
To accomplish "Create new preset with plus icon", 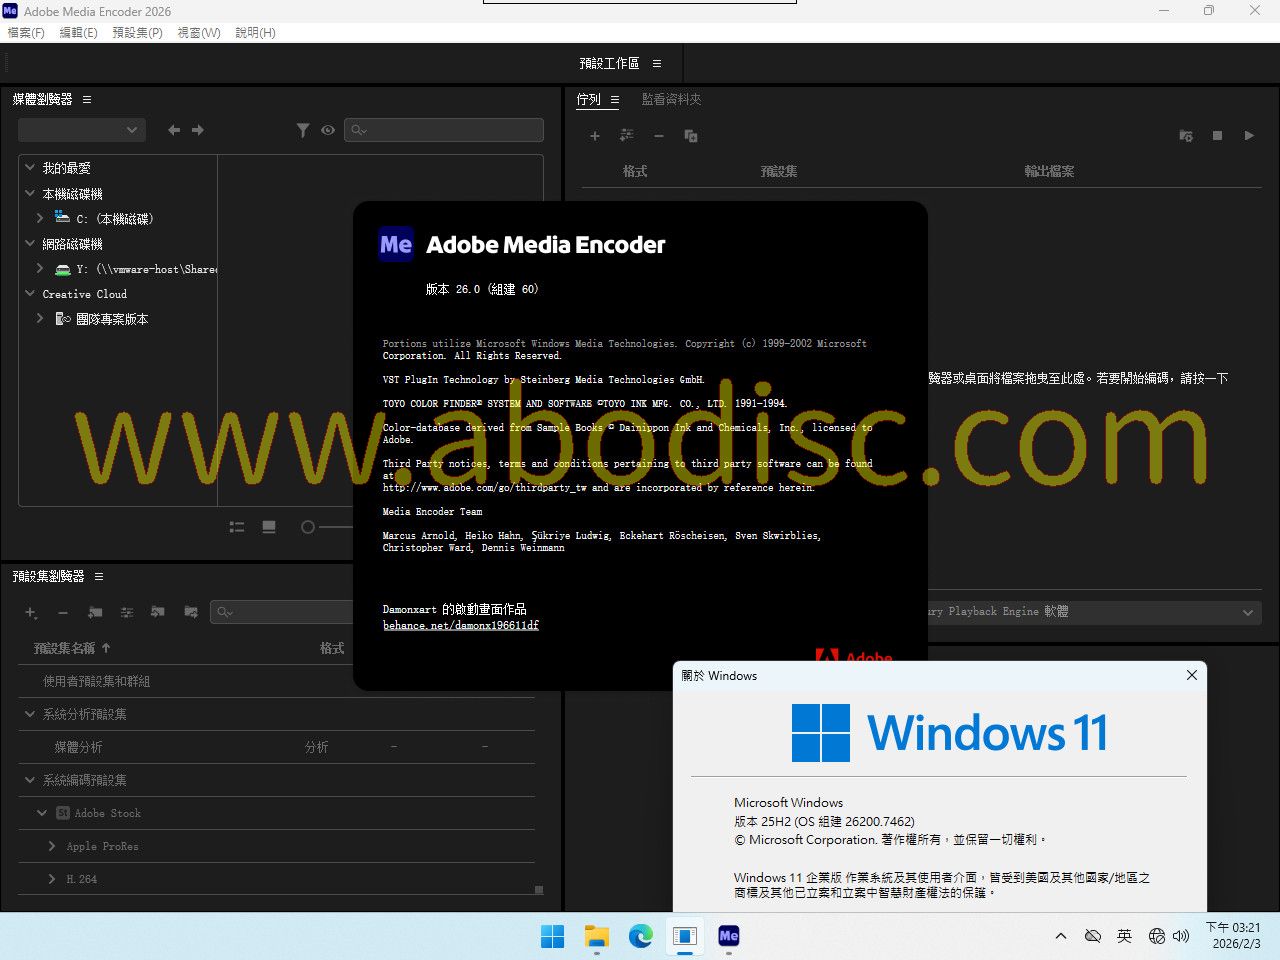I will coord(31,612).
